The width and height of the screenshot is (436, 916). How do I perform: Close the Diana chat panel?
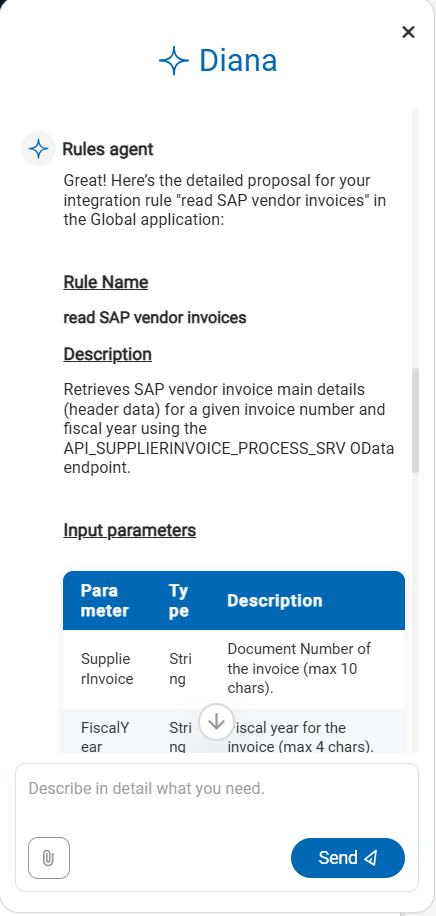(x=408, y=32)
